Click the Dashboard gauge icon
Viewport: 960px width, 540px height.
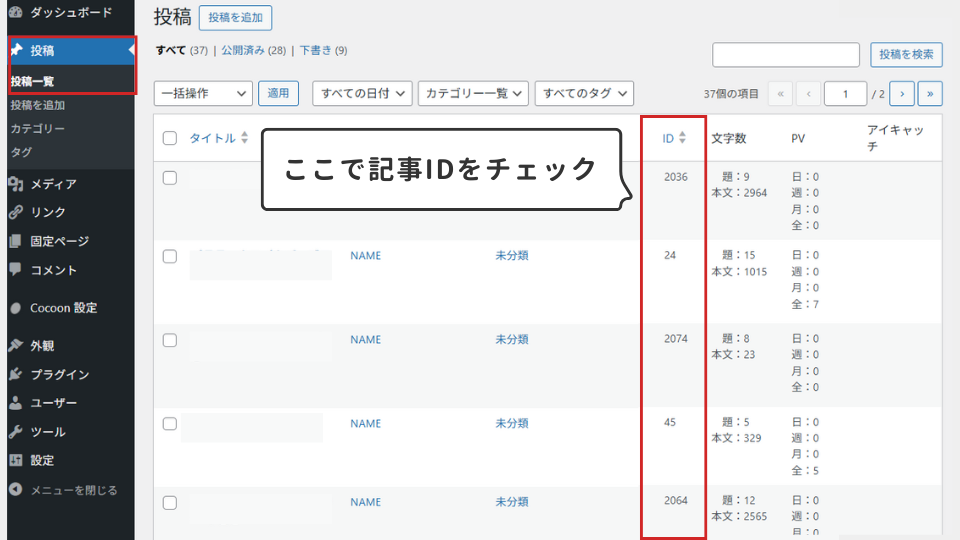click(x=16, y=12)
